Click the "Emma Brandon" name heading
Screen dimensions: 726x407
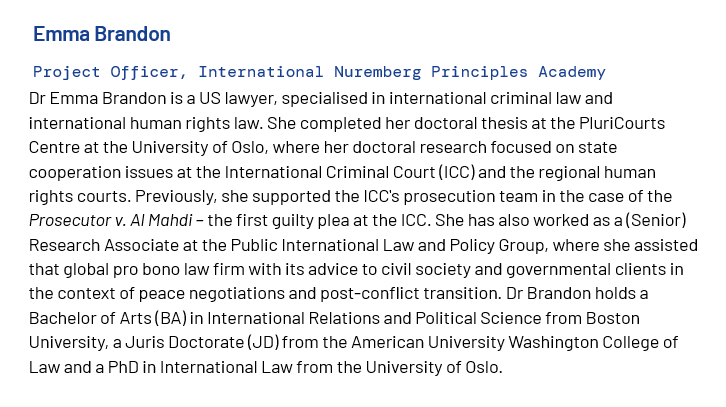tap(101, 34)
